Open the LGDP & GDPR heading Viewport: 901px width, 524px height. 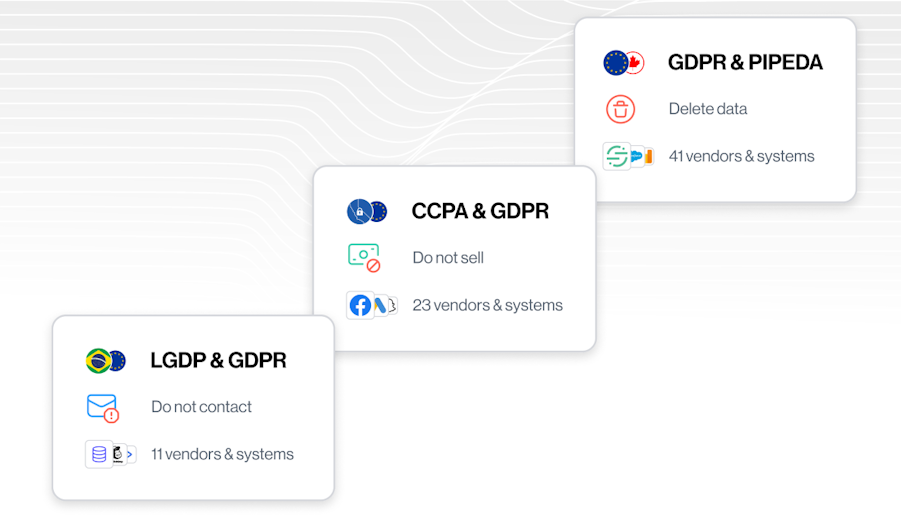218,360
